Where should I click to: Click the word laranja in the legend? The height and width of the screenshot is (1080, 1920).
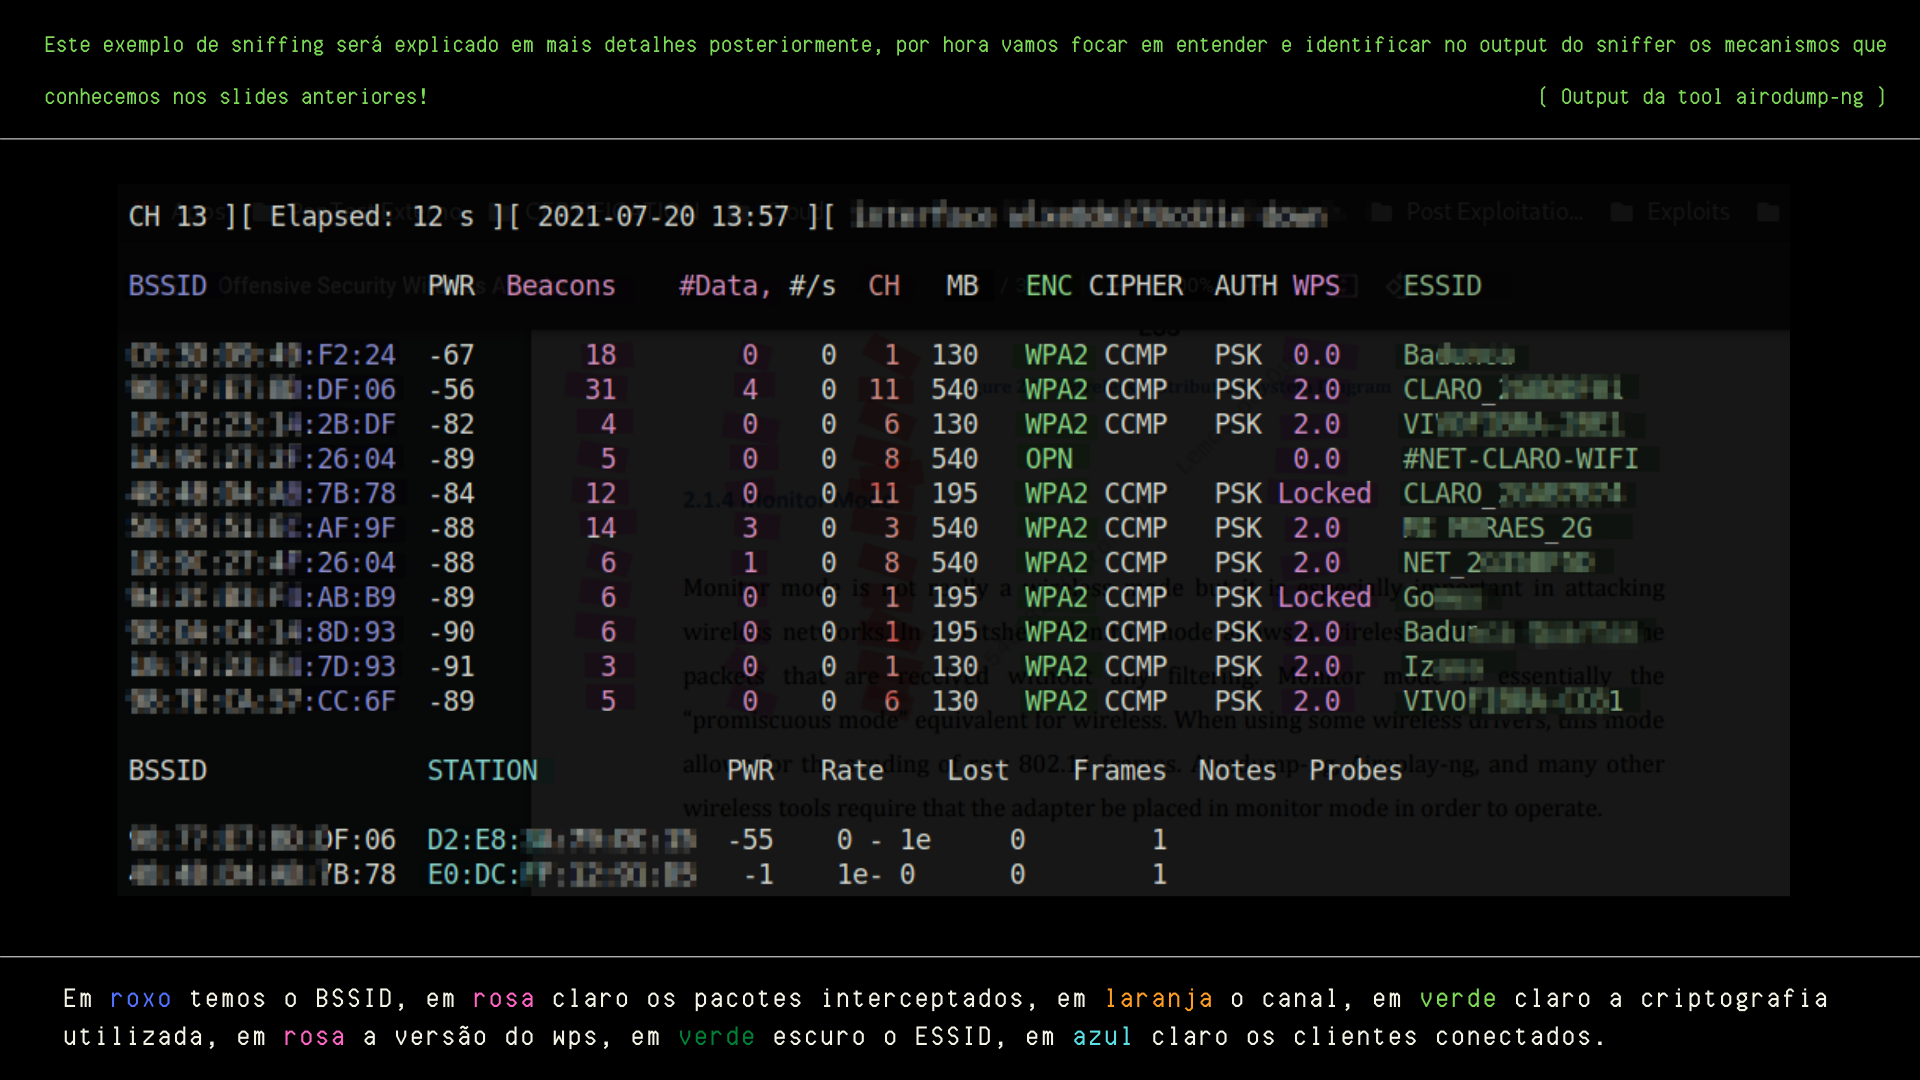point(1160,998)
